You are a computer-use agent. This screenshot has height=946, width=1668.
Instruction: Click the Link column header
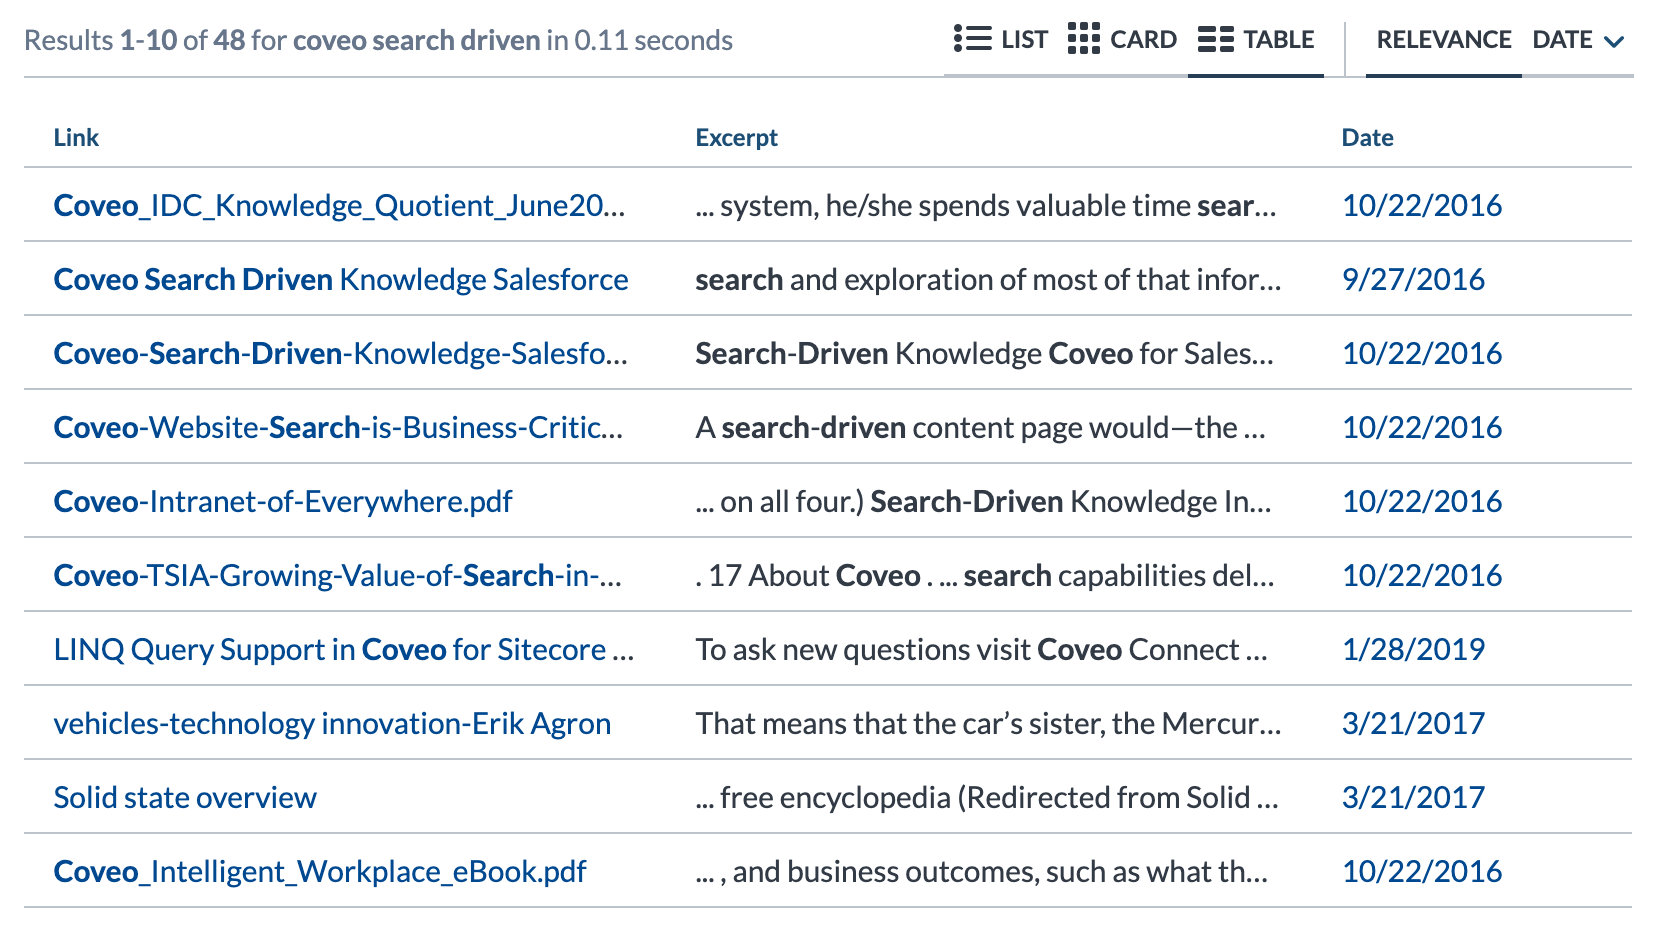(76, 137)
